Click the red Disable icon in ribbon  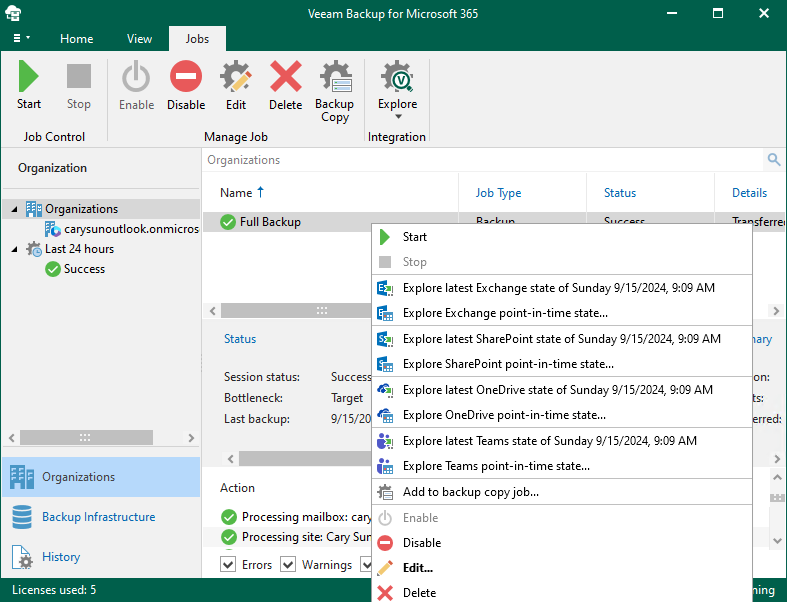(186, 76)
